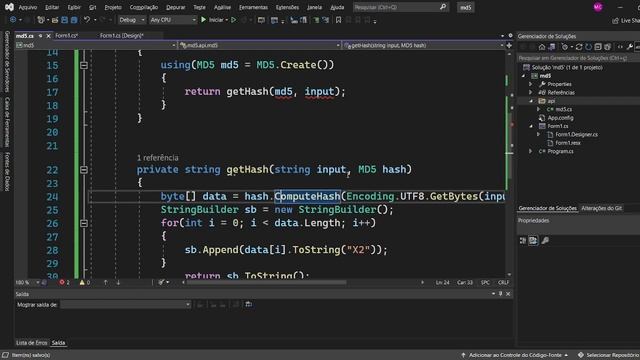Collapse the using block at line 15
The height and width of the screenshot is (360, 640).
click(84, 65)
